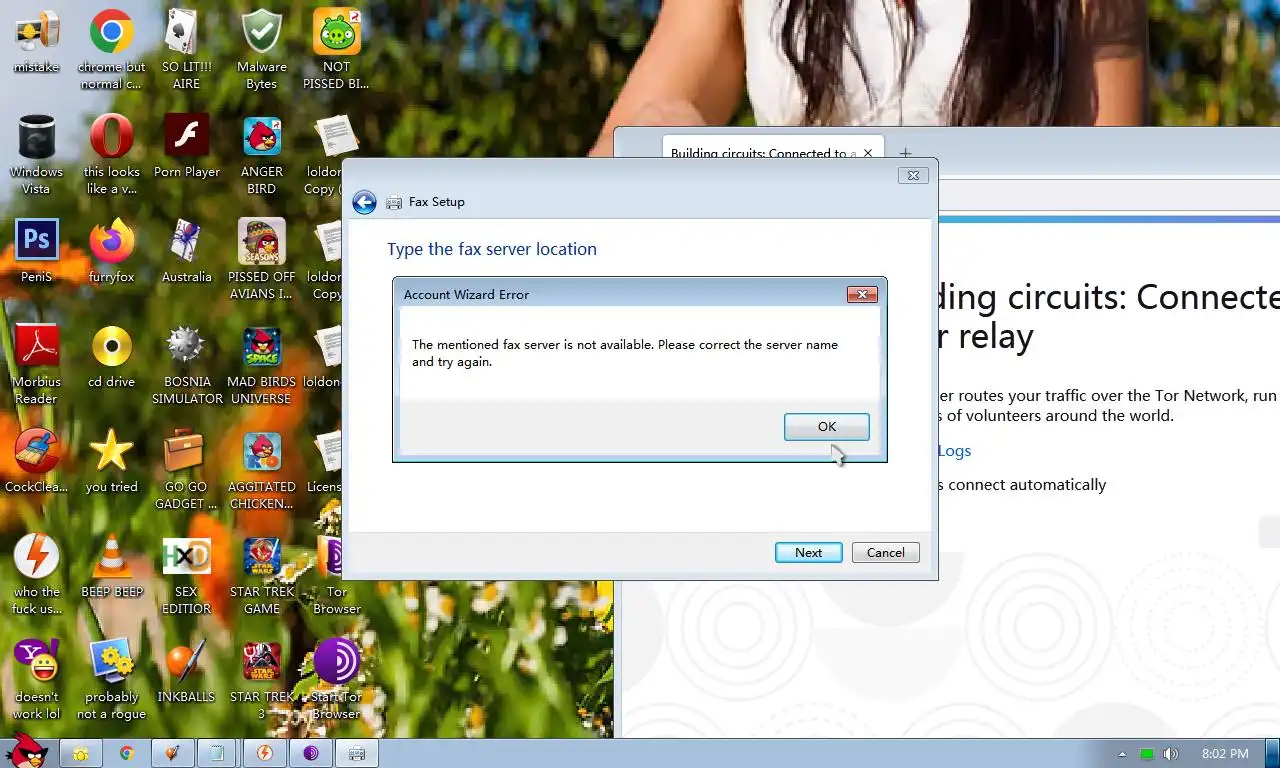Open the HxD editor desktop icon
Viewport: 1280px width, 768px height.
[x=187, y=573]
